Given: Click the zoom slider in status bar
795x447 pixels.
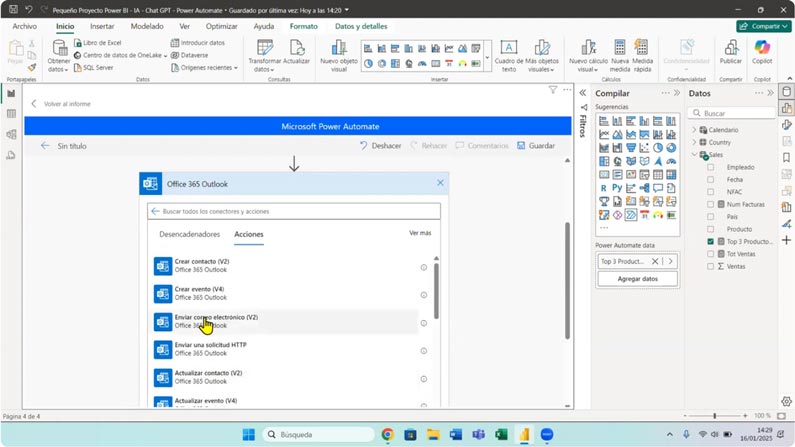Looking at the screenshot, I should tap(714, 415).
